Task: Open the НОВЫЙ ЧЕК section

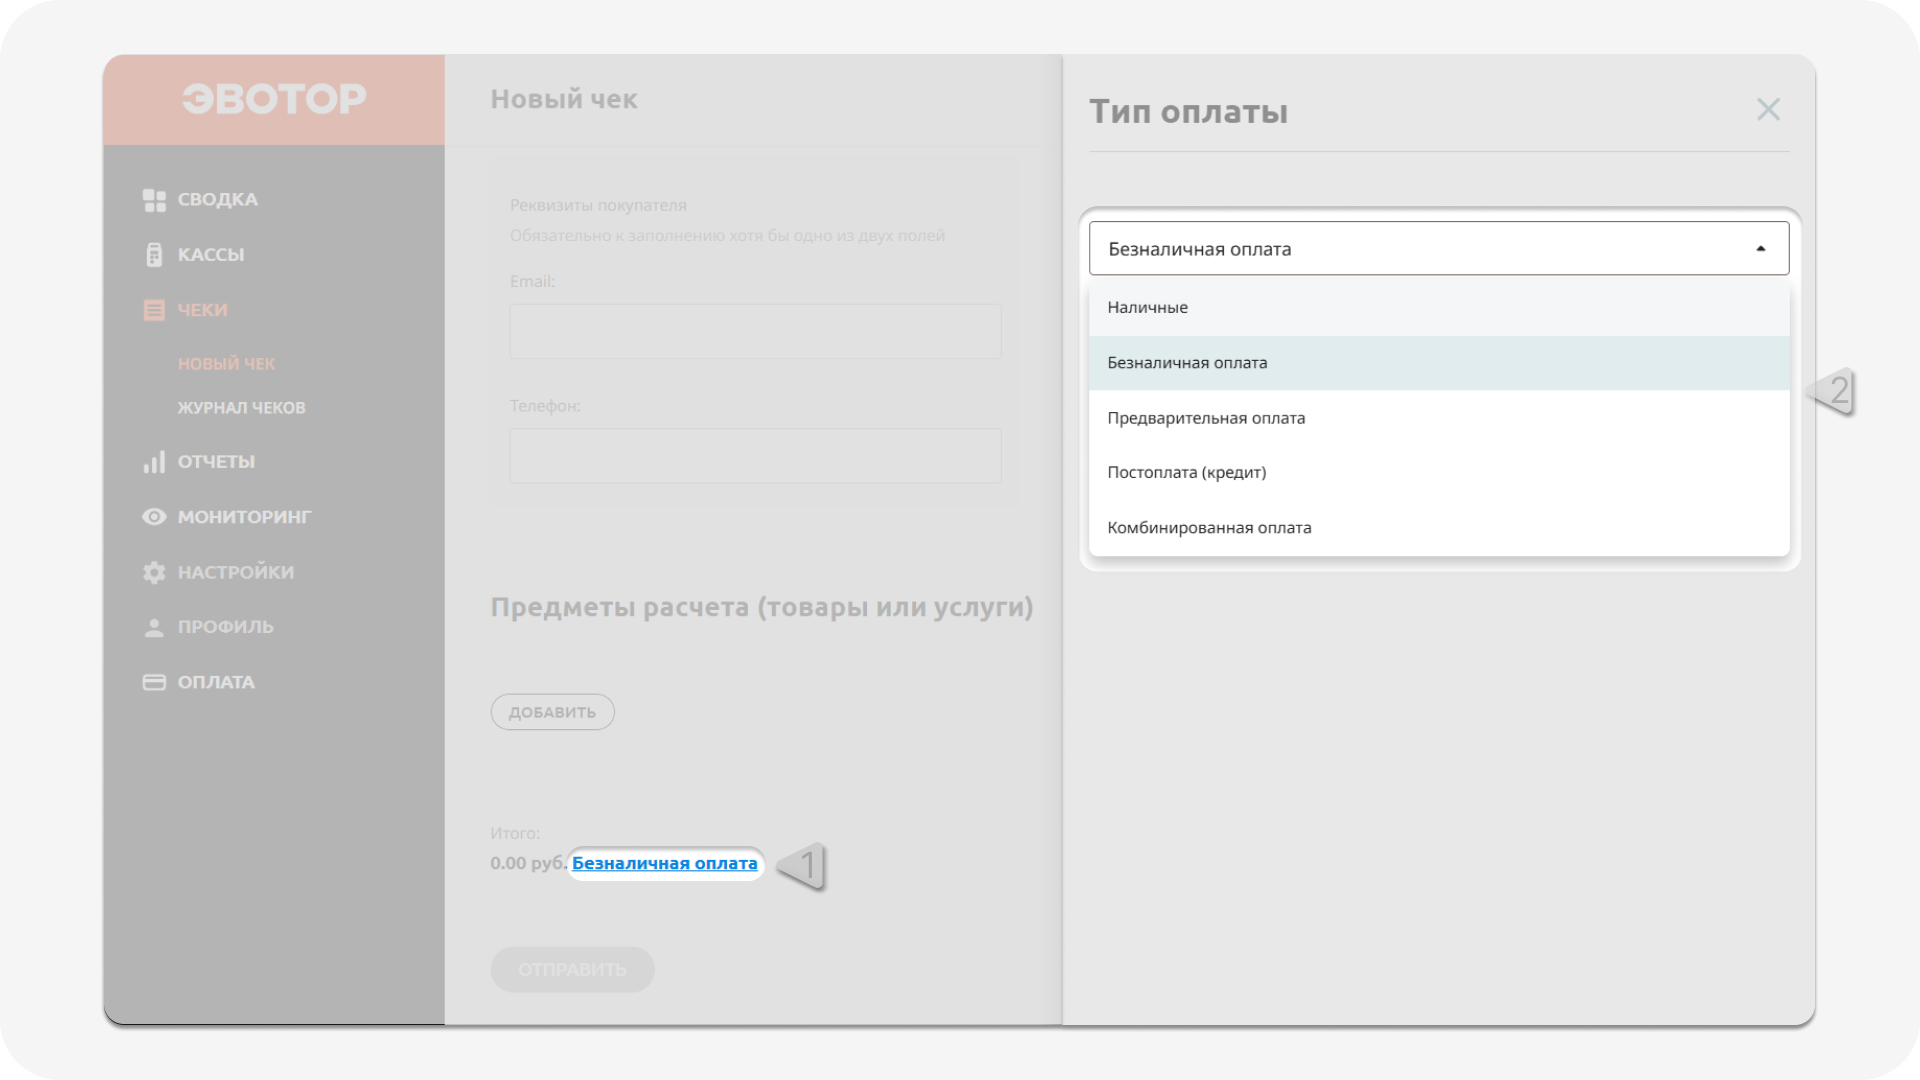Action: click(227, 363)
